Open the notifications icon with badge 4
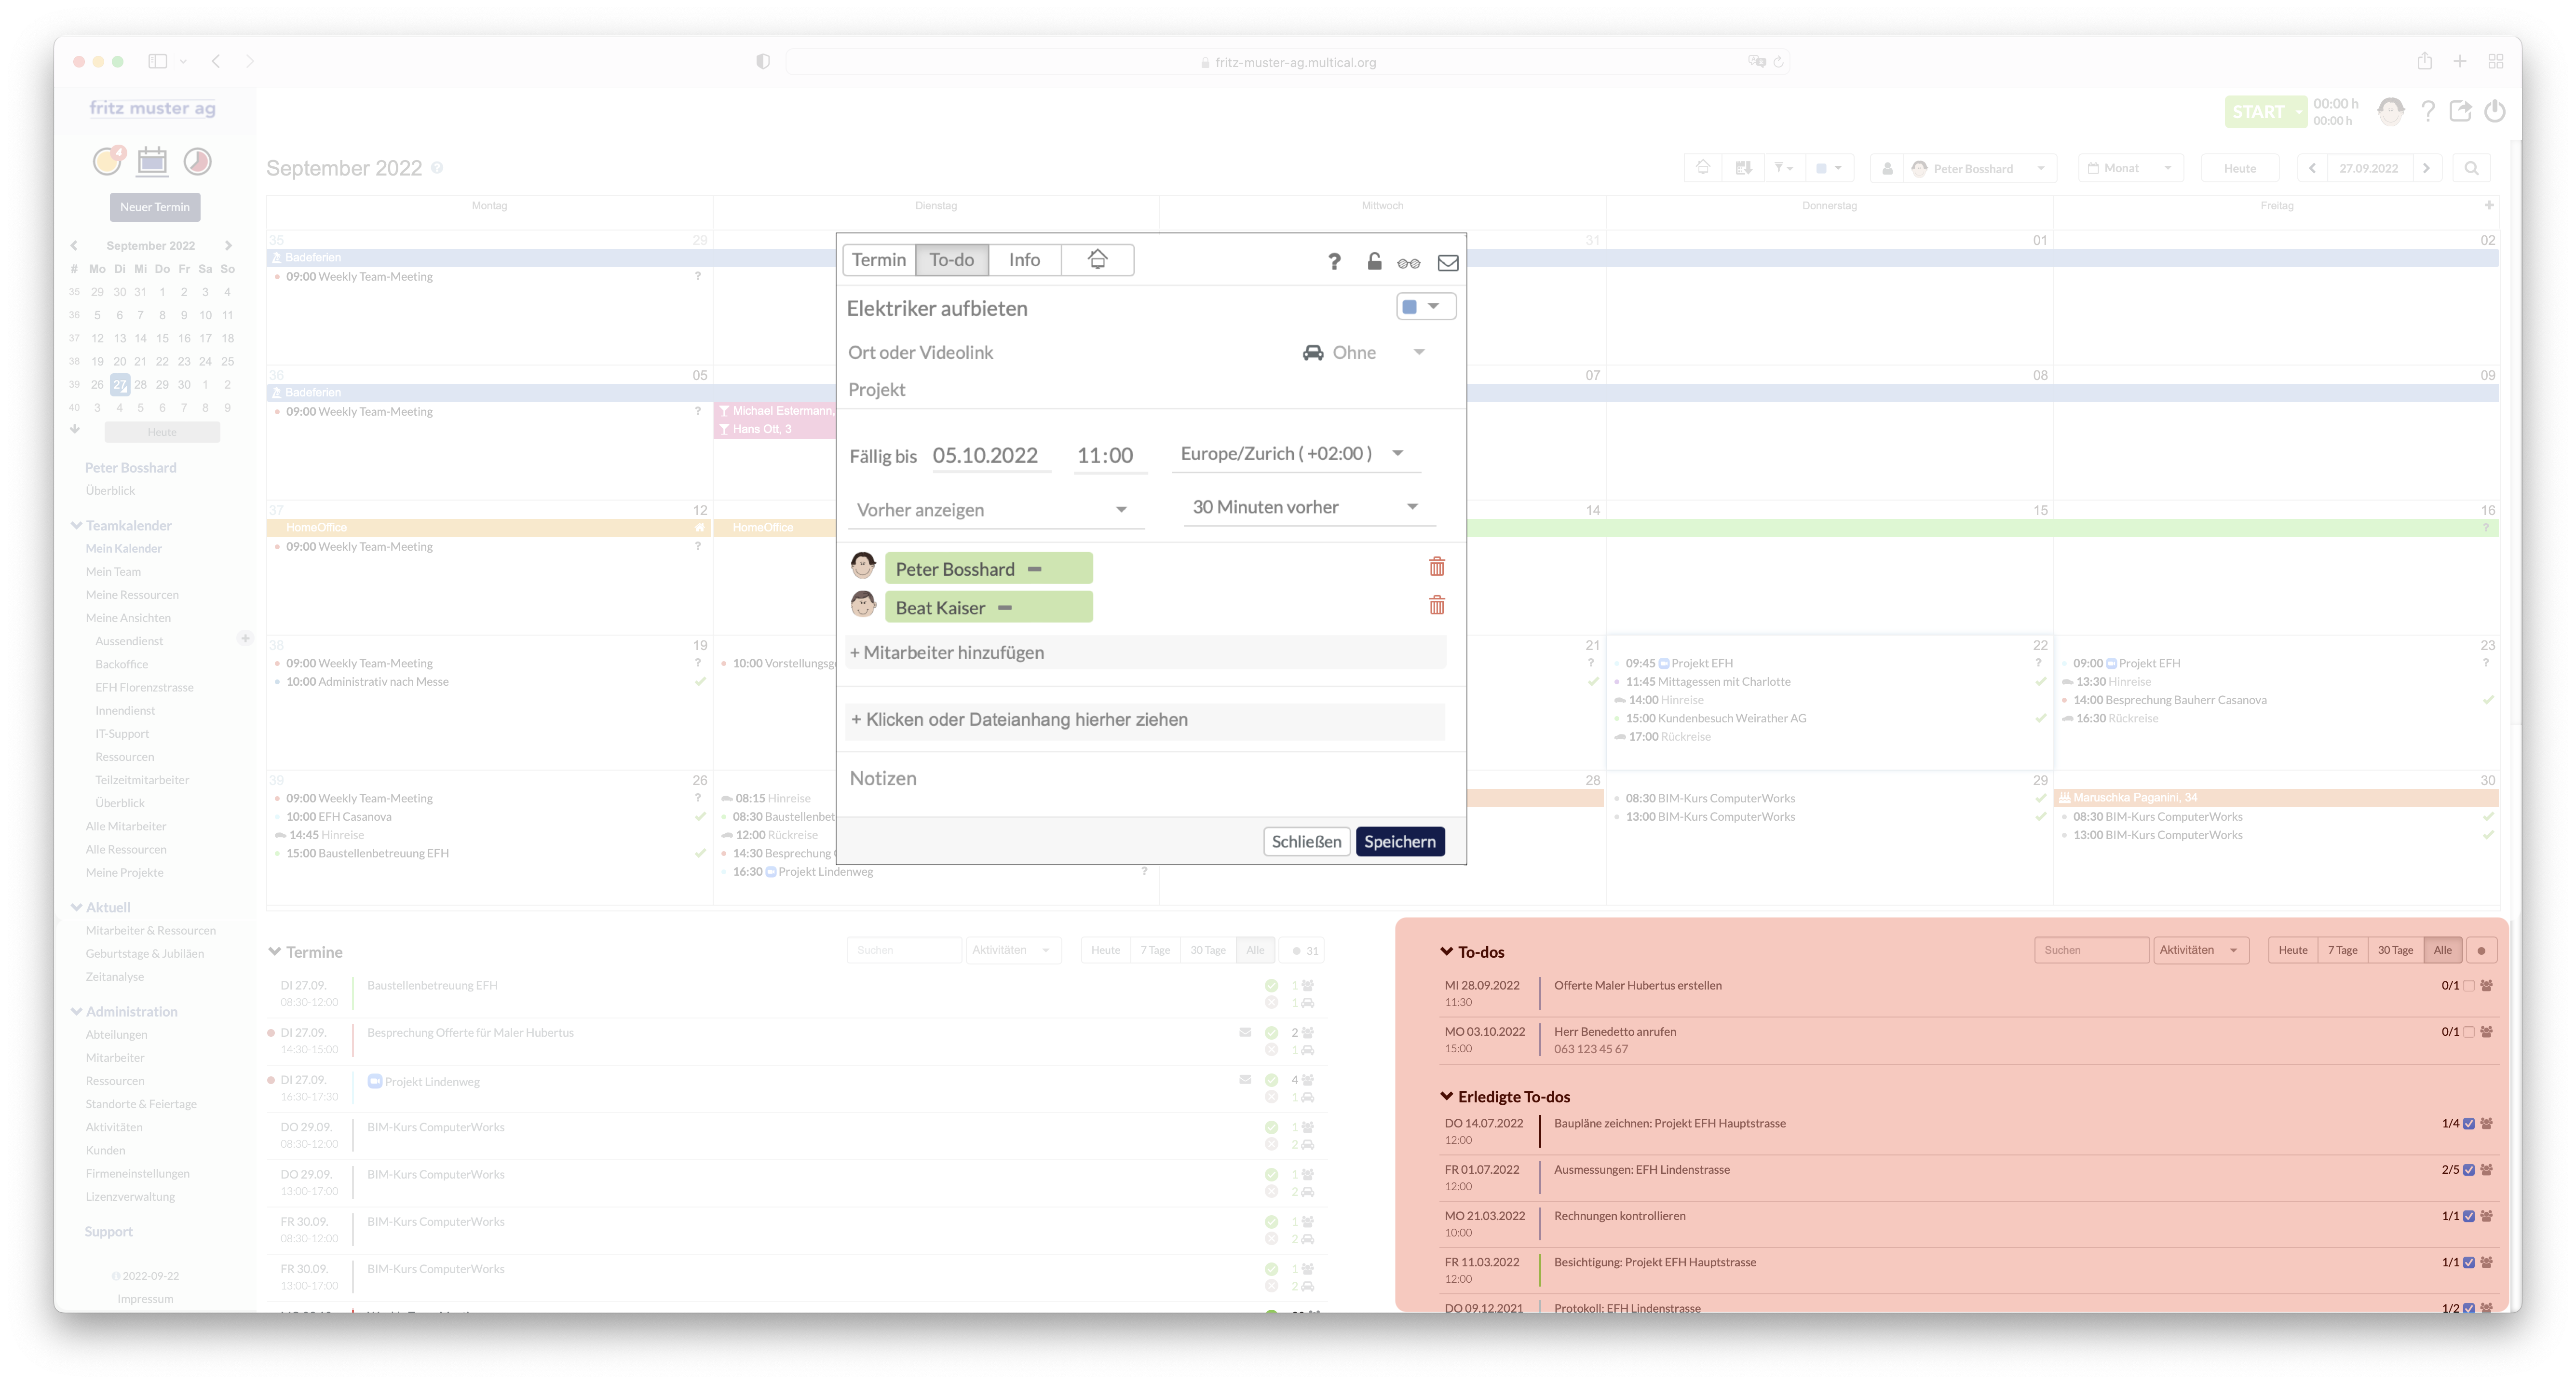This screenshot has width=2576, height=1384. (108, 160)
